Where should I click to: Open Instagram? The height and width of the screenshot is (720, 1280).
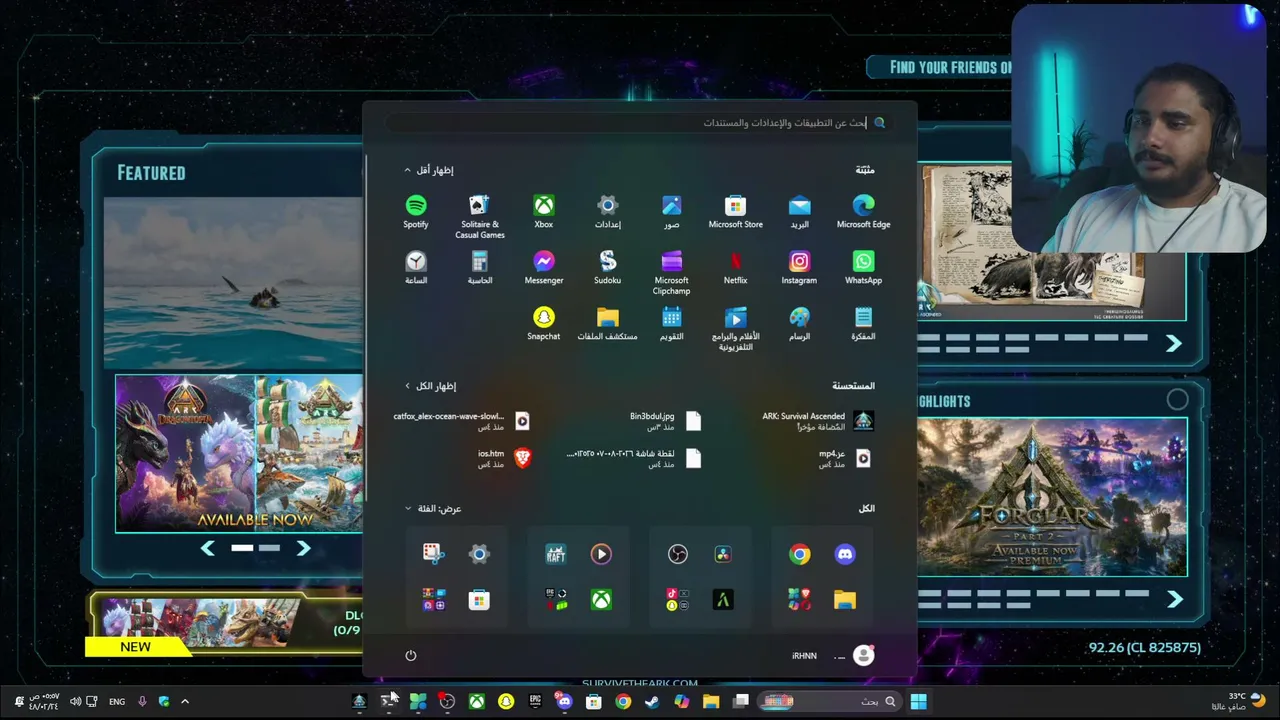tap(799, 268)
